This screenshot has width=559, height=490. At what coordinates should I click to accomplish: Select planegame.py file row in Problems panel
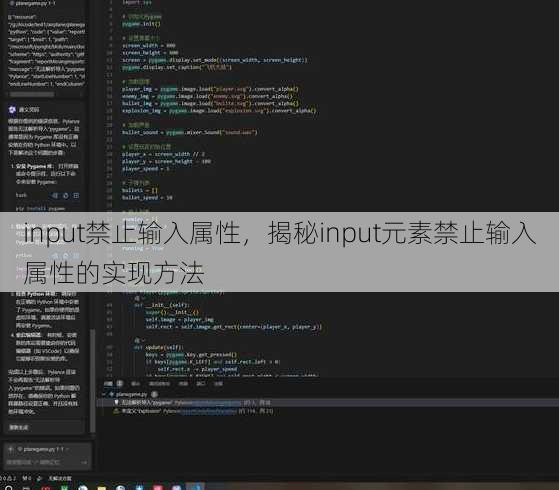[327, 394]
